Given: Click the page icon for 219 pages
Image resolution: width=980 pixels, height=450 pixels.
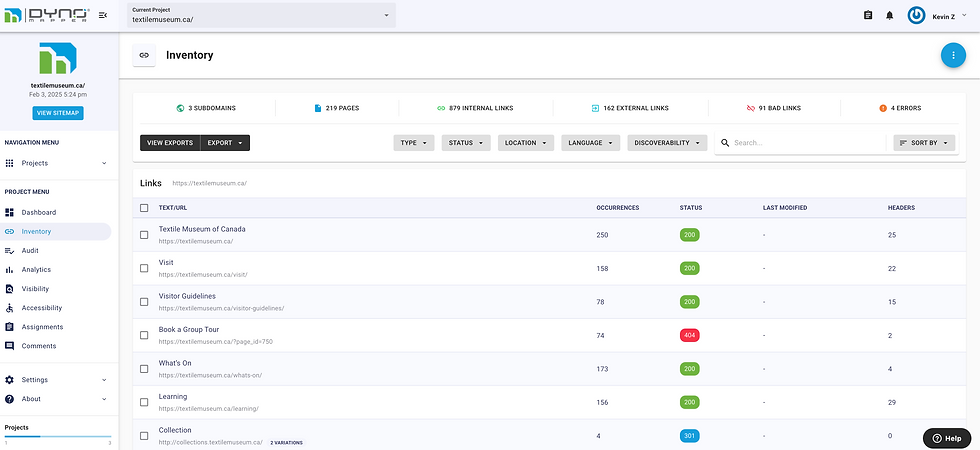Looking at the screenshot, I should (x=318, y=108).
